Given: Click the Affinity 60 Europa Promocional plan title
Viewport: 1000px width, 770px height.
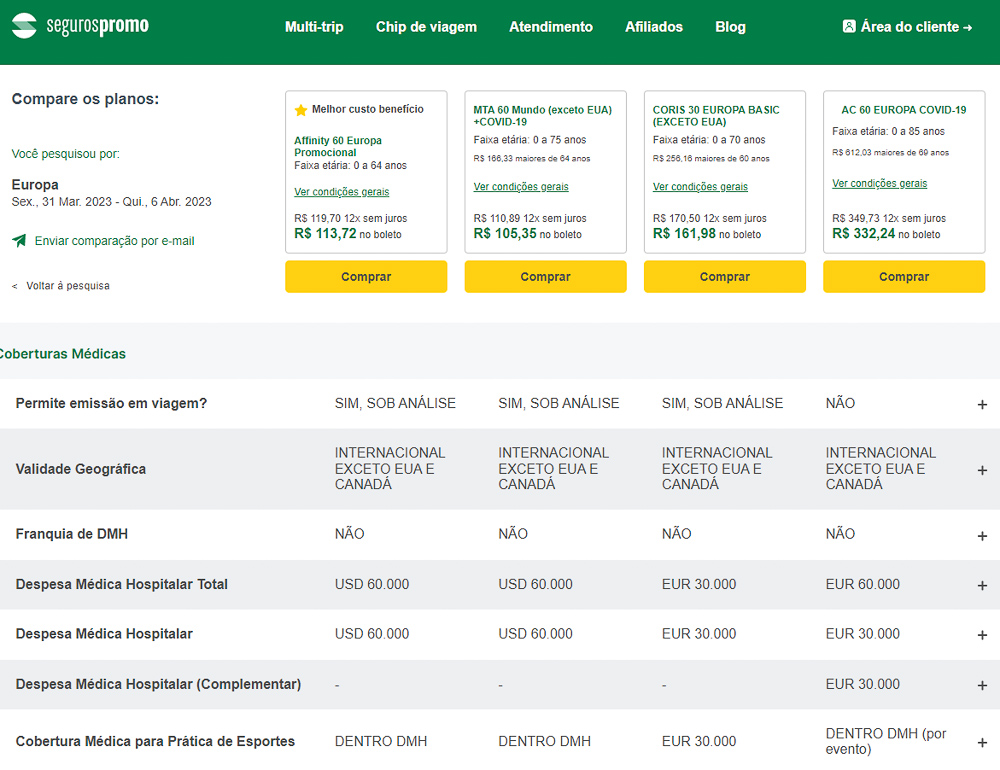Looking at the screenshot, I should [x=338, y=146].
